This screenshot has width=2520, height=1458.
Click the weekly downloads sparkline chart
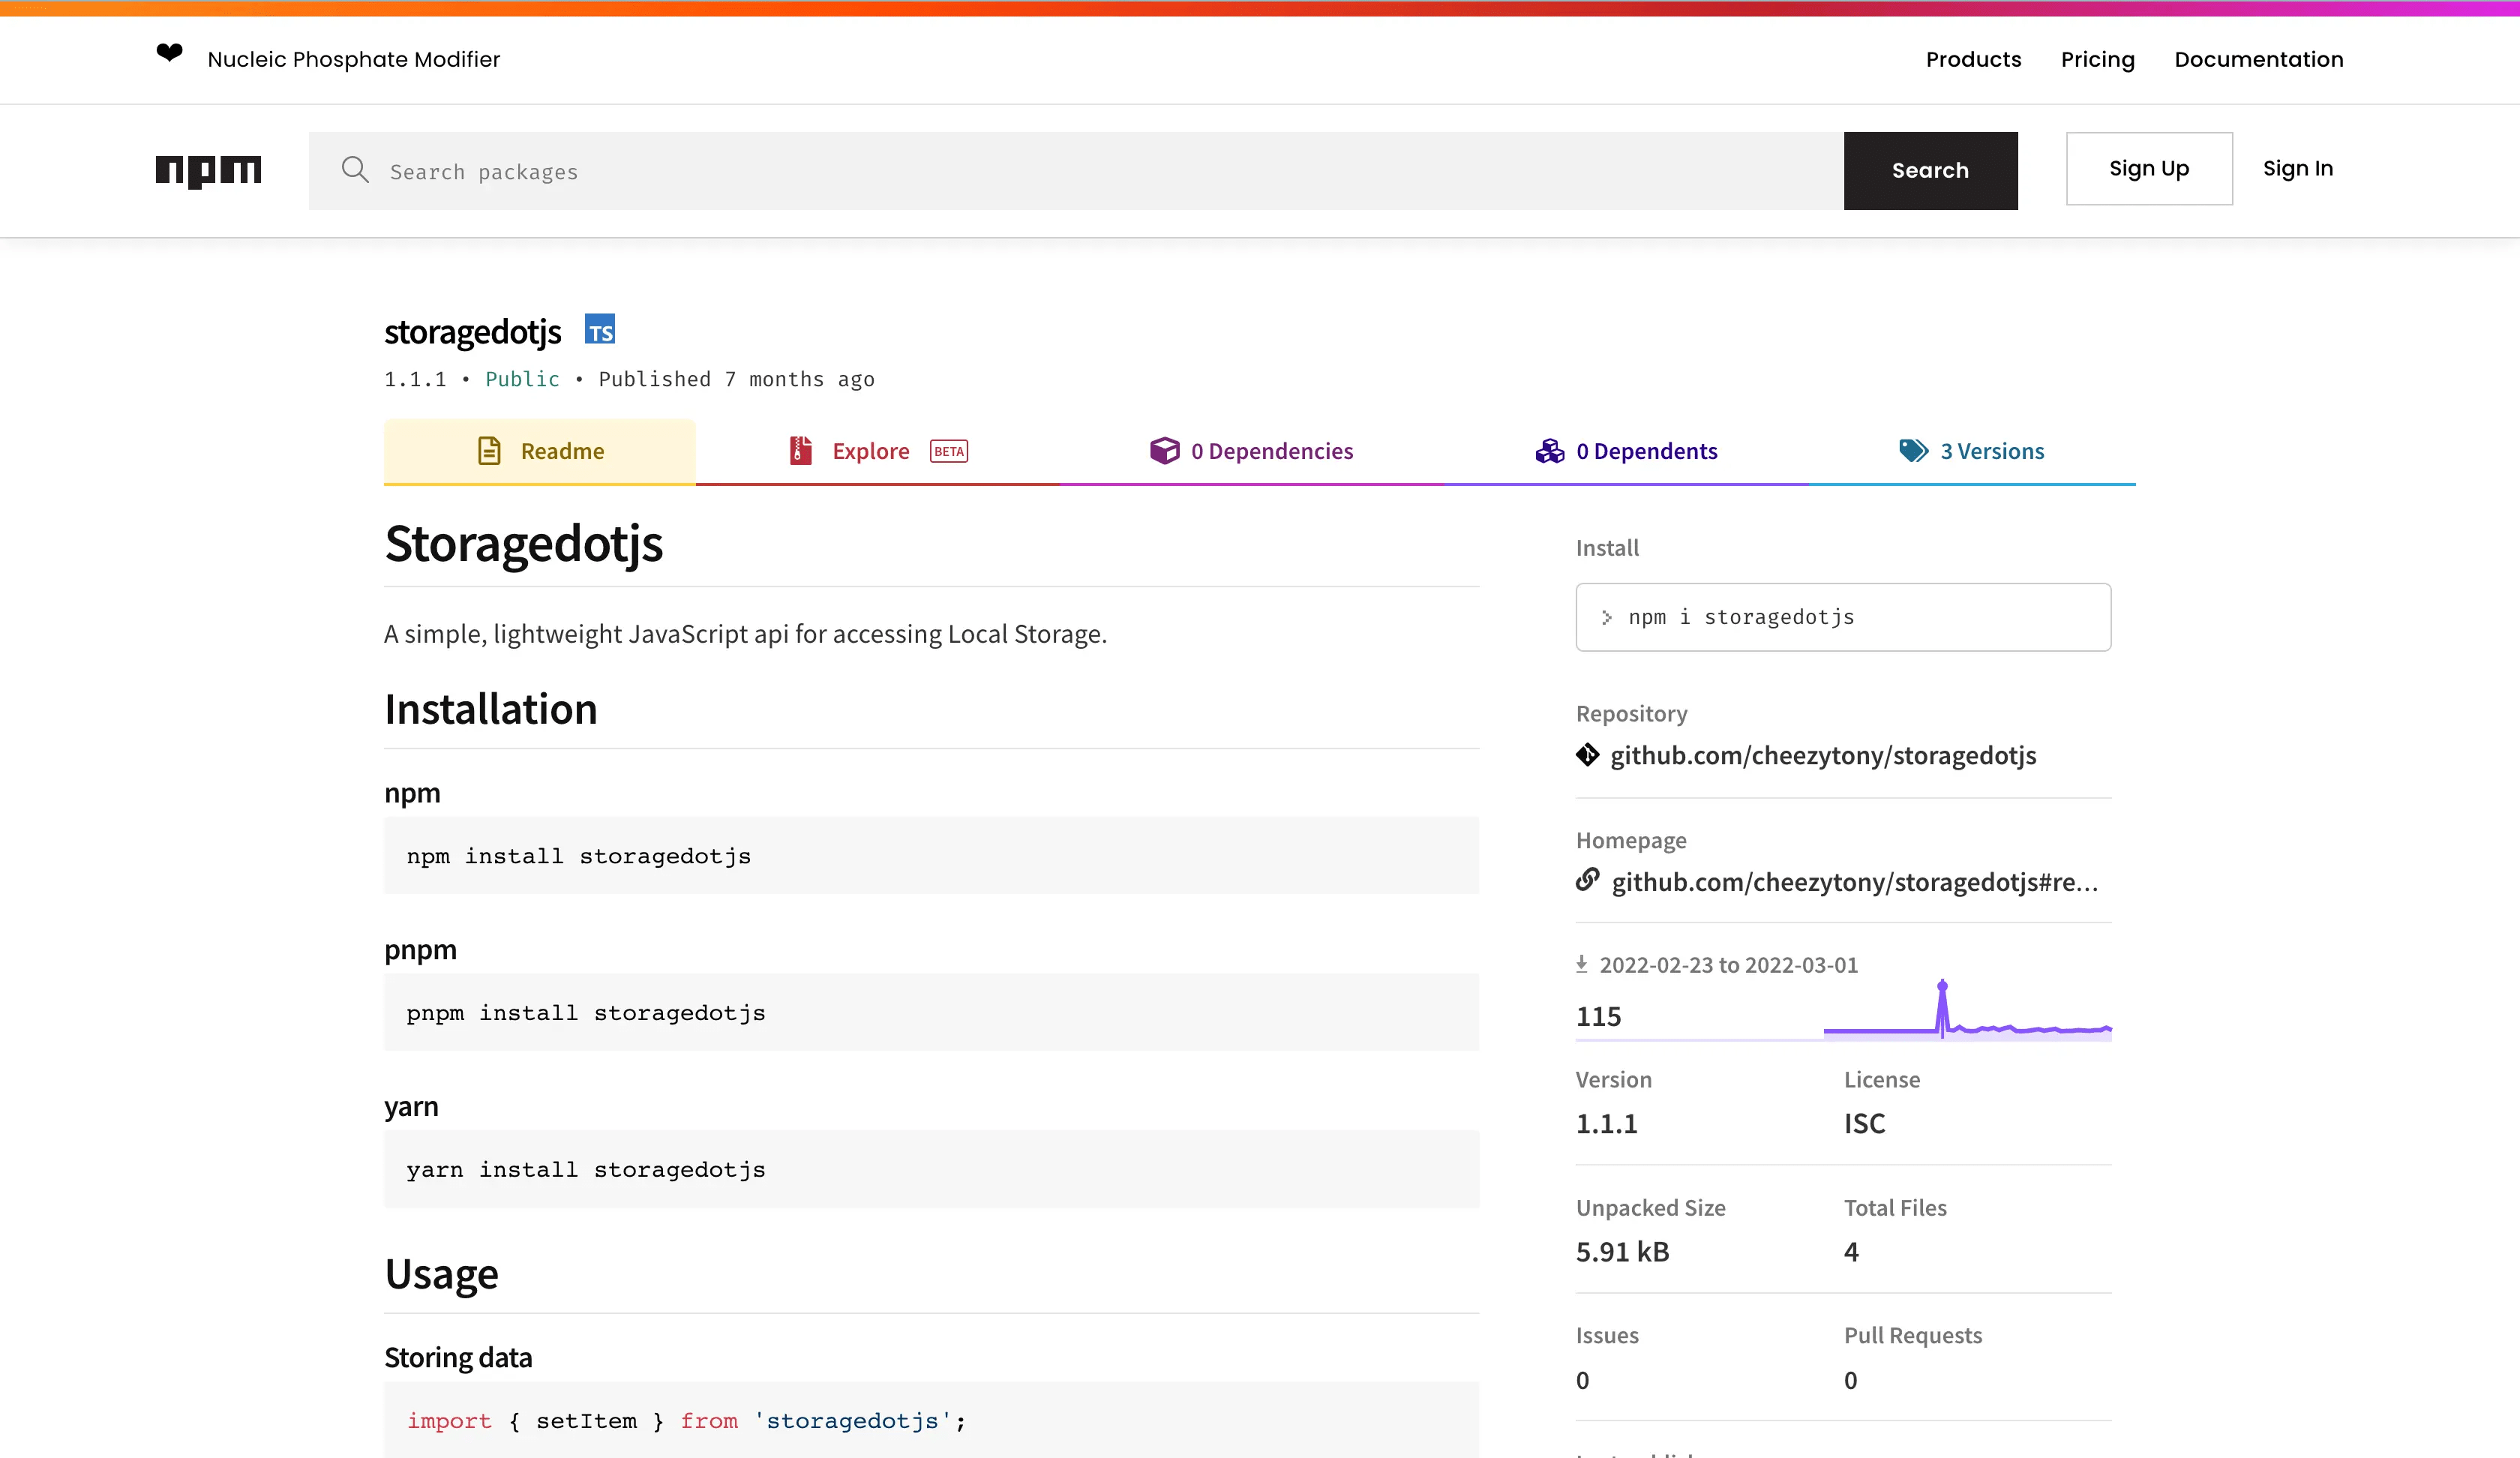tap(1967, 1010)
